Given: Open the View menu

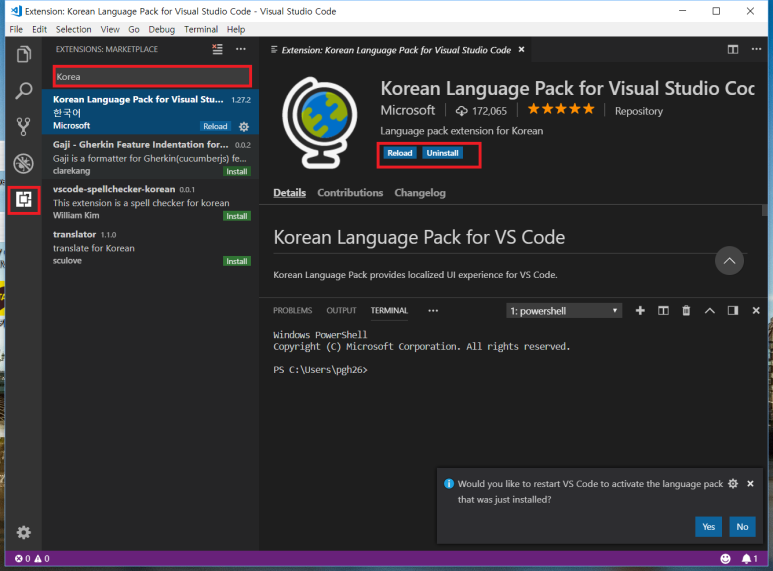Looking at the screenshot, I should point(110,30).
